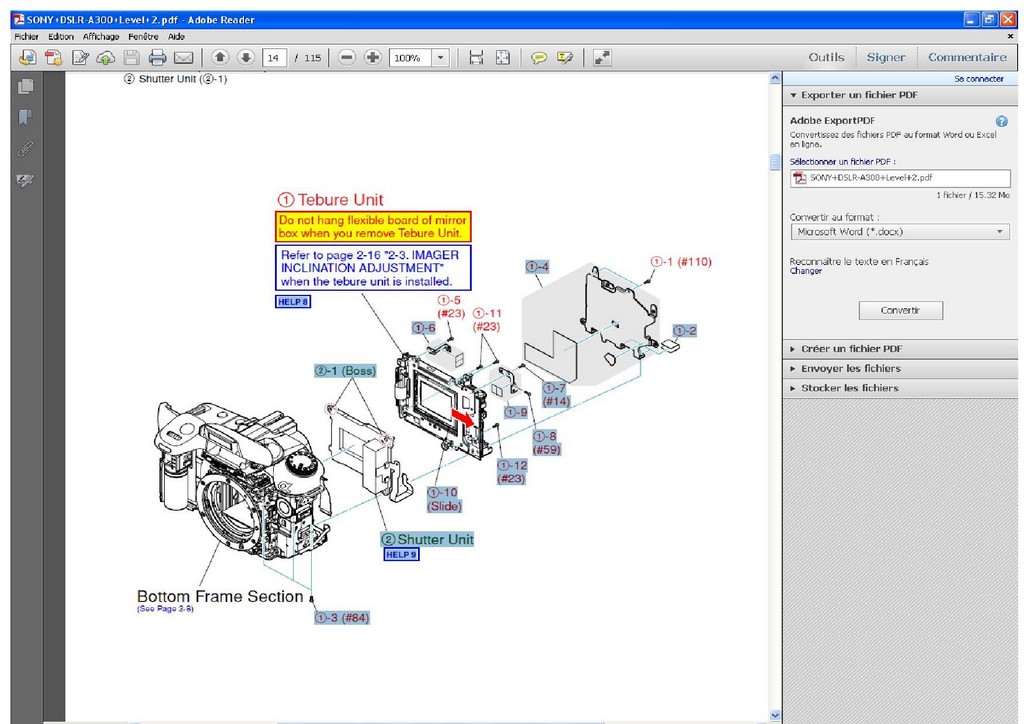Image resolution: width=1024 pixels, height=724 pixels.
Task: Open the Aide menu
Action: (176, 37)
